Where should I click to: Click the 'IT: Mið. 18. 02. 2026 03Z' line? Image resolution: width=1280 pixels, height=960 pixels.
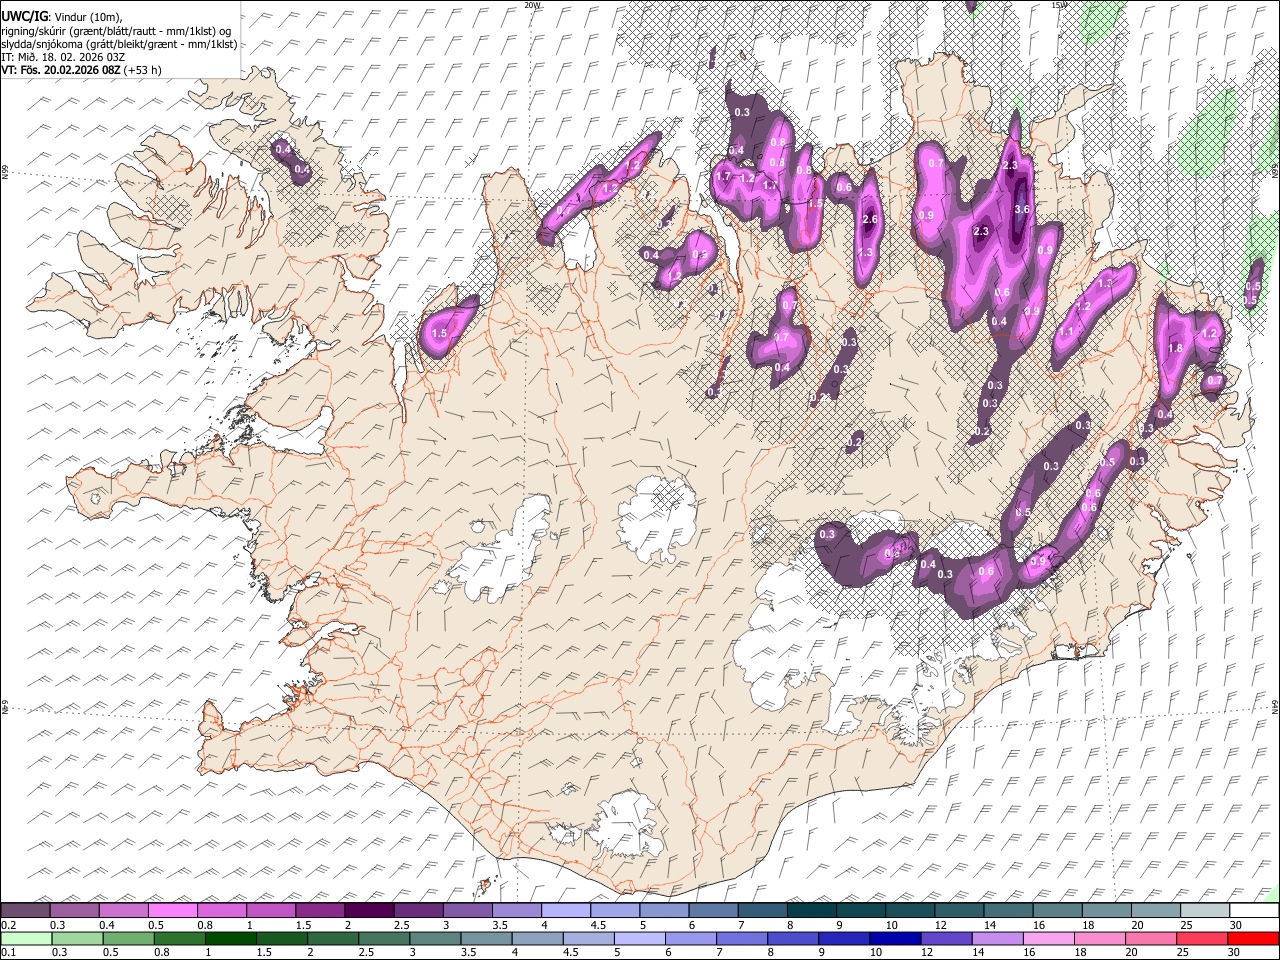(x=64, y=57)
